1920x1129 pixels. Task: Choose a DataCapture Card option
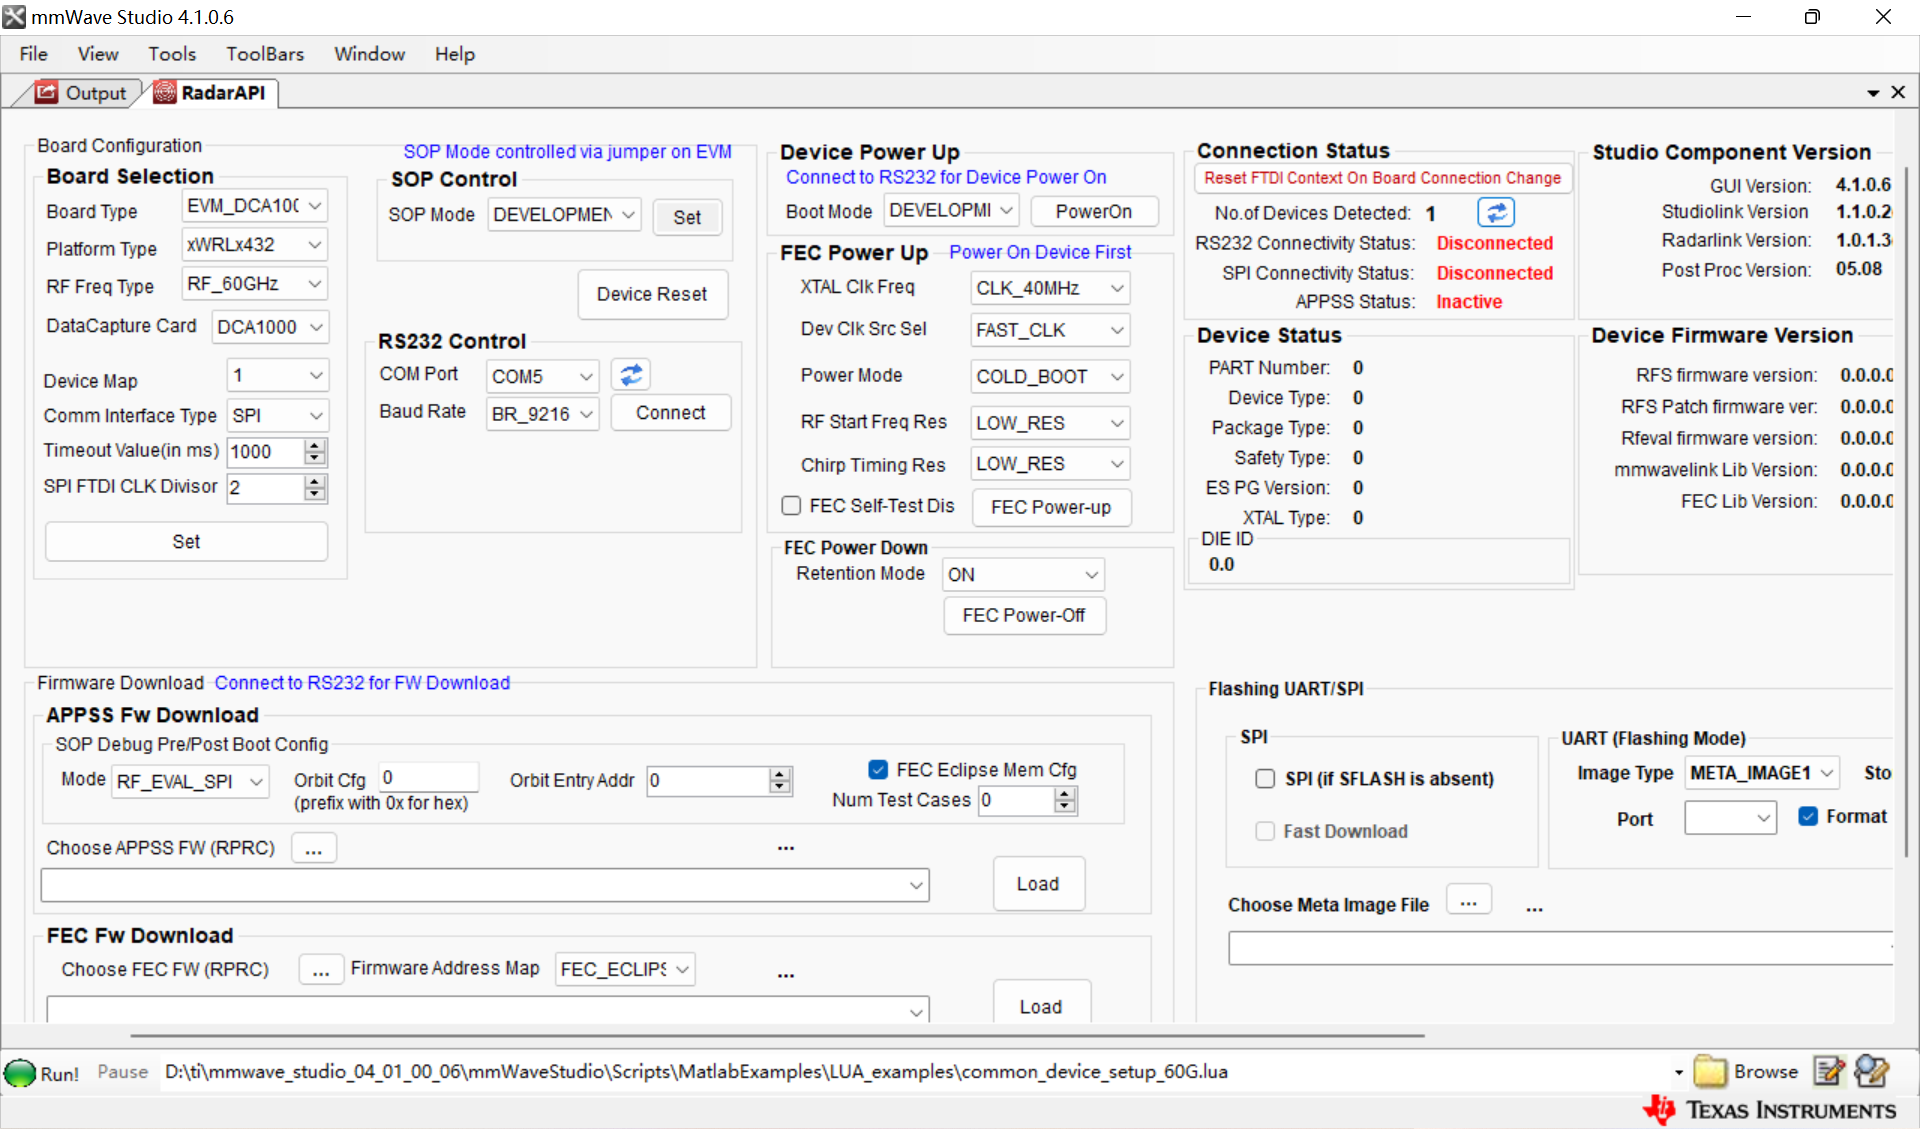[270, 327]
